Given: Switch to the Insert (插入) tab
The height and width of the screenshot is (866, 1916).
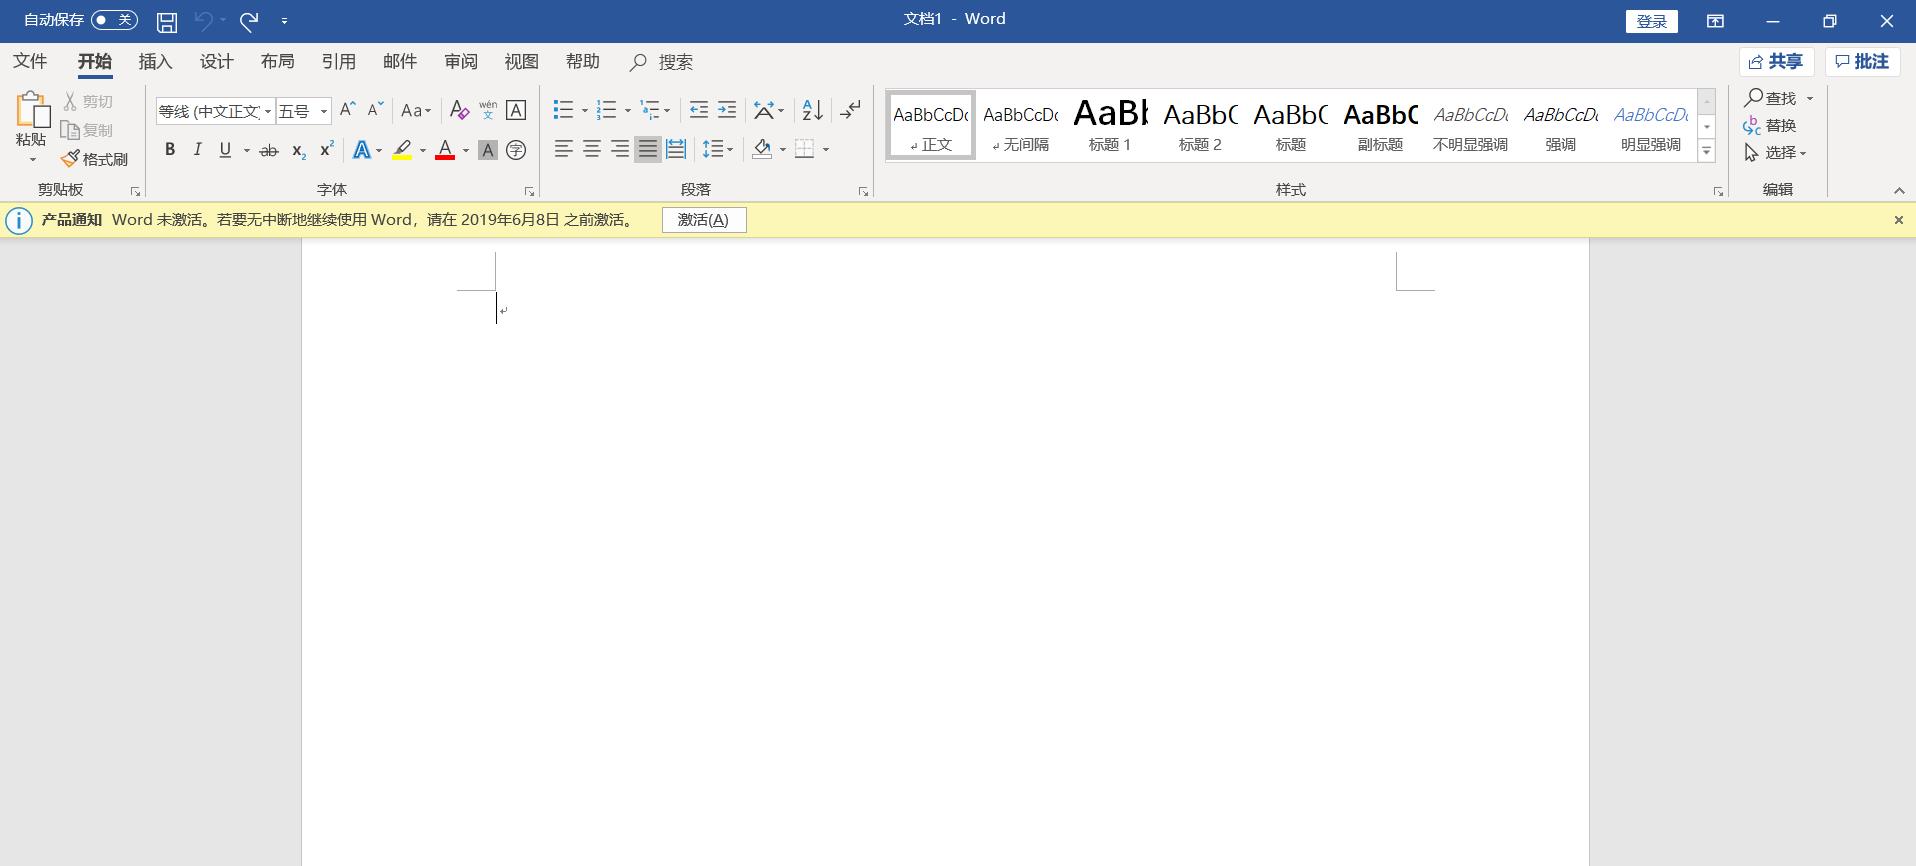Looking at the screenshot, I should [155, 62].
